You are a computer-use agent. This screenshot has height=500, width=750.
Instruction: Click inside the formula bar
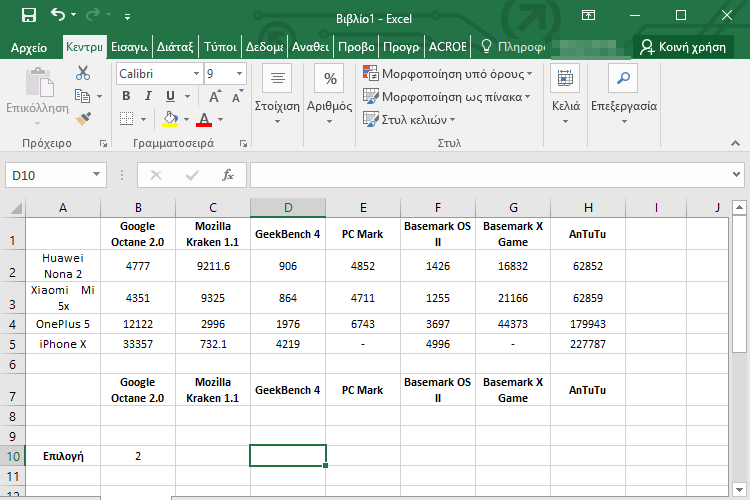[x=491, y=175]
